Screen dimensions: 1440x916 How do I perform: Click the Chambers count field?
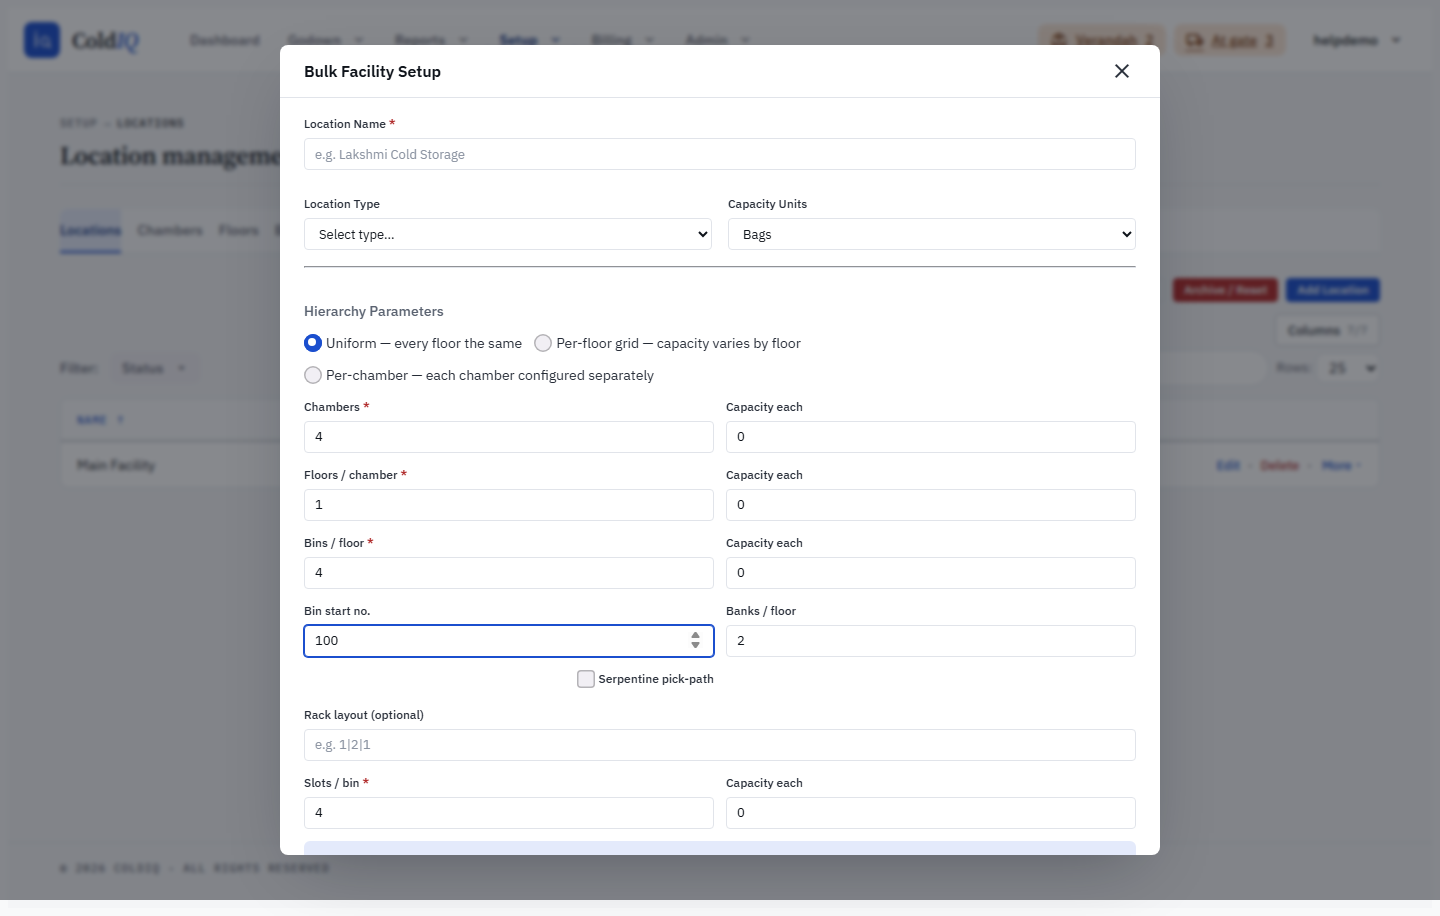[509, 437]
